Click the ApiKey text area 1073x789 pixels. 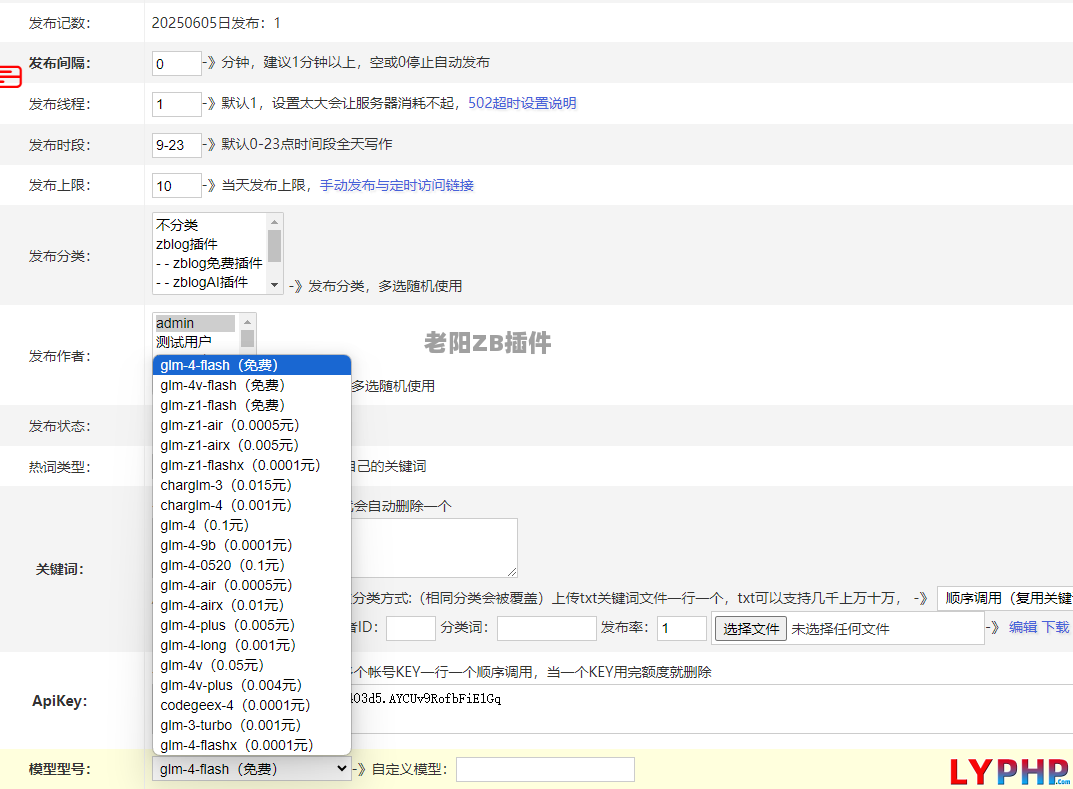click(712, 709)
